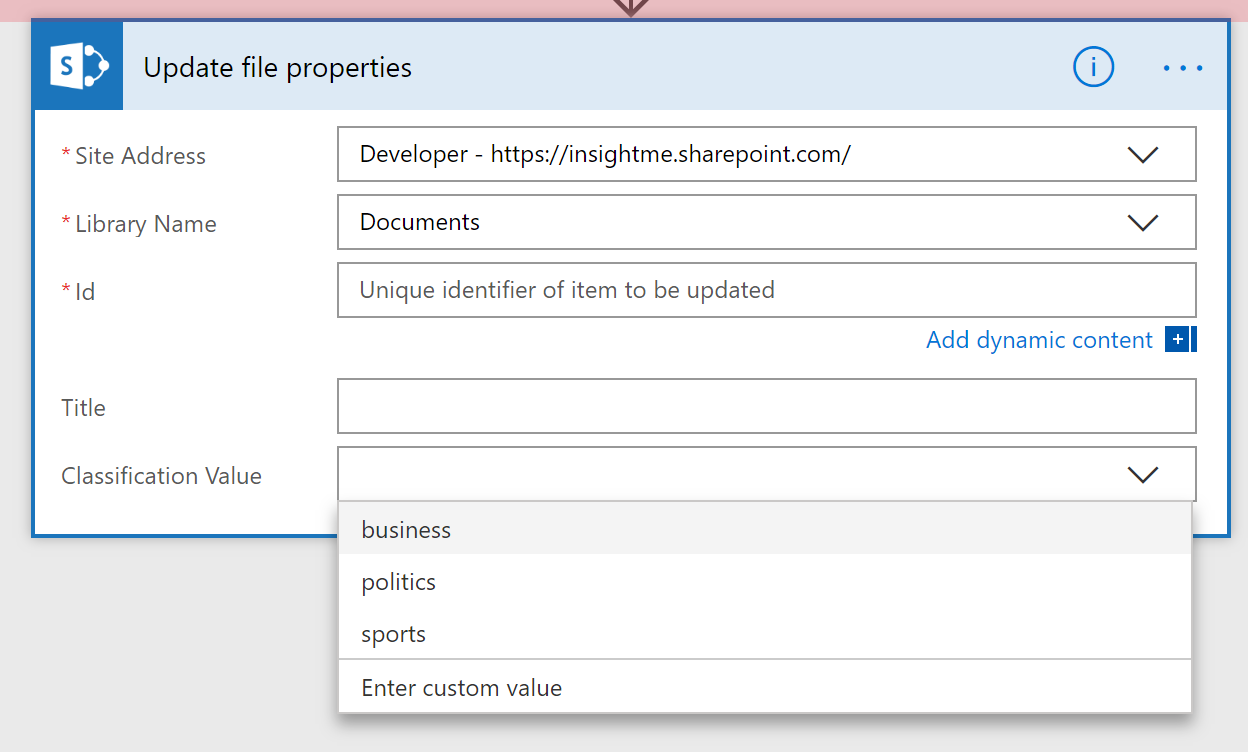Click the empty Title input box
This screenshot has height=752, width=1248.
point(700,406)
